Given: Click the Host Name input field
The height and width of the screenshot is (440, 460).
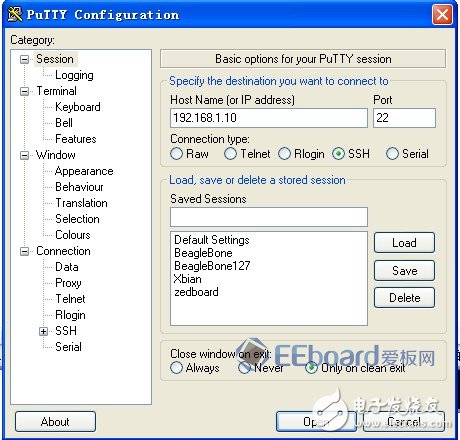Looking at the screenshot, I should pos(269,118).
